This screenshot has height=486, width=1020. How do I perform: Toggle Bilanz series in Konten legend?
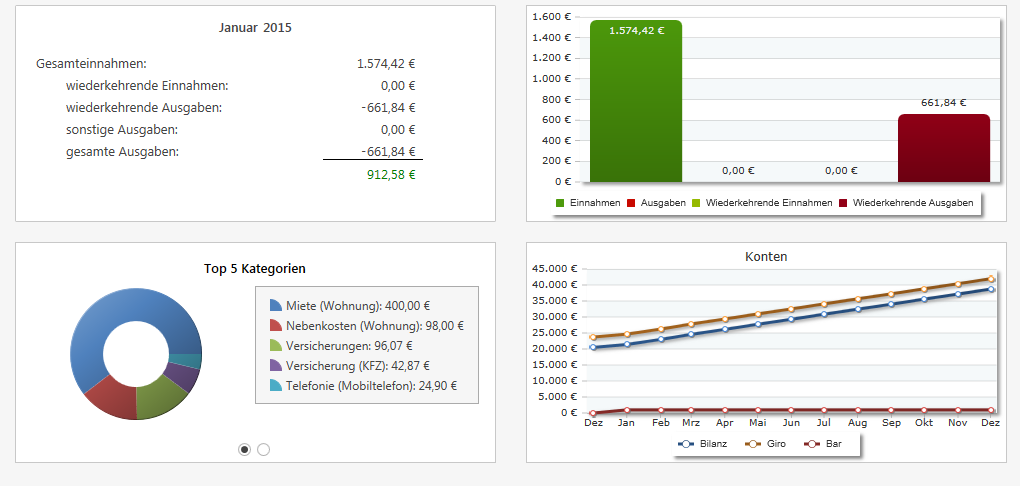point(703,444)
